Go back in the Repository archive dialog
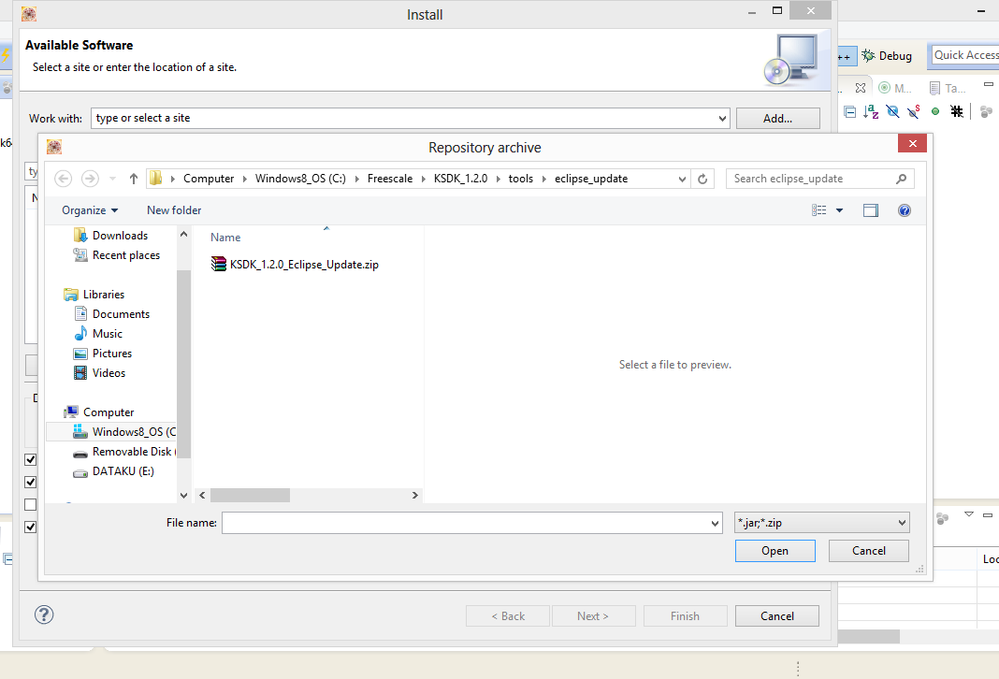 (x=63, y=179)
